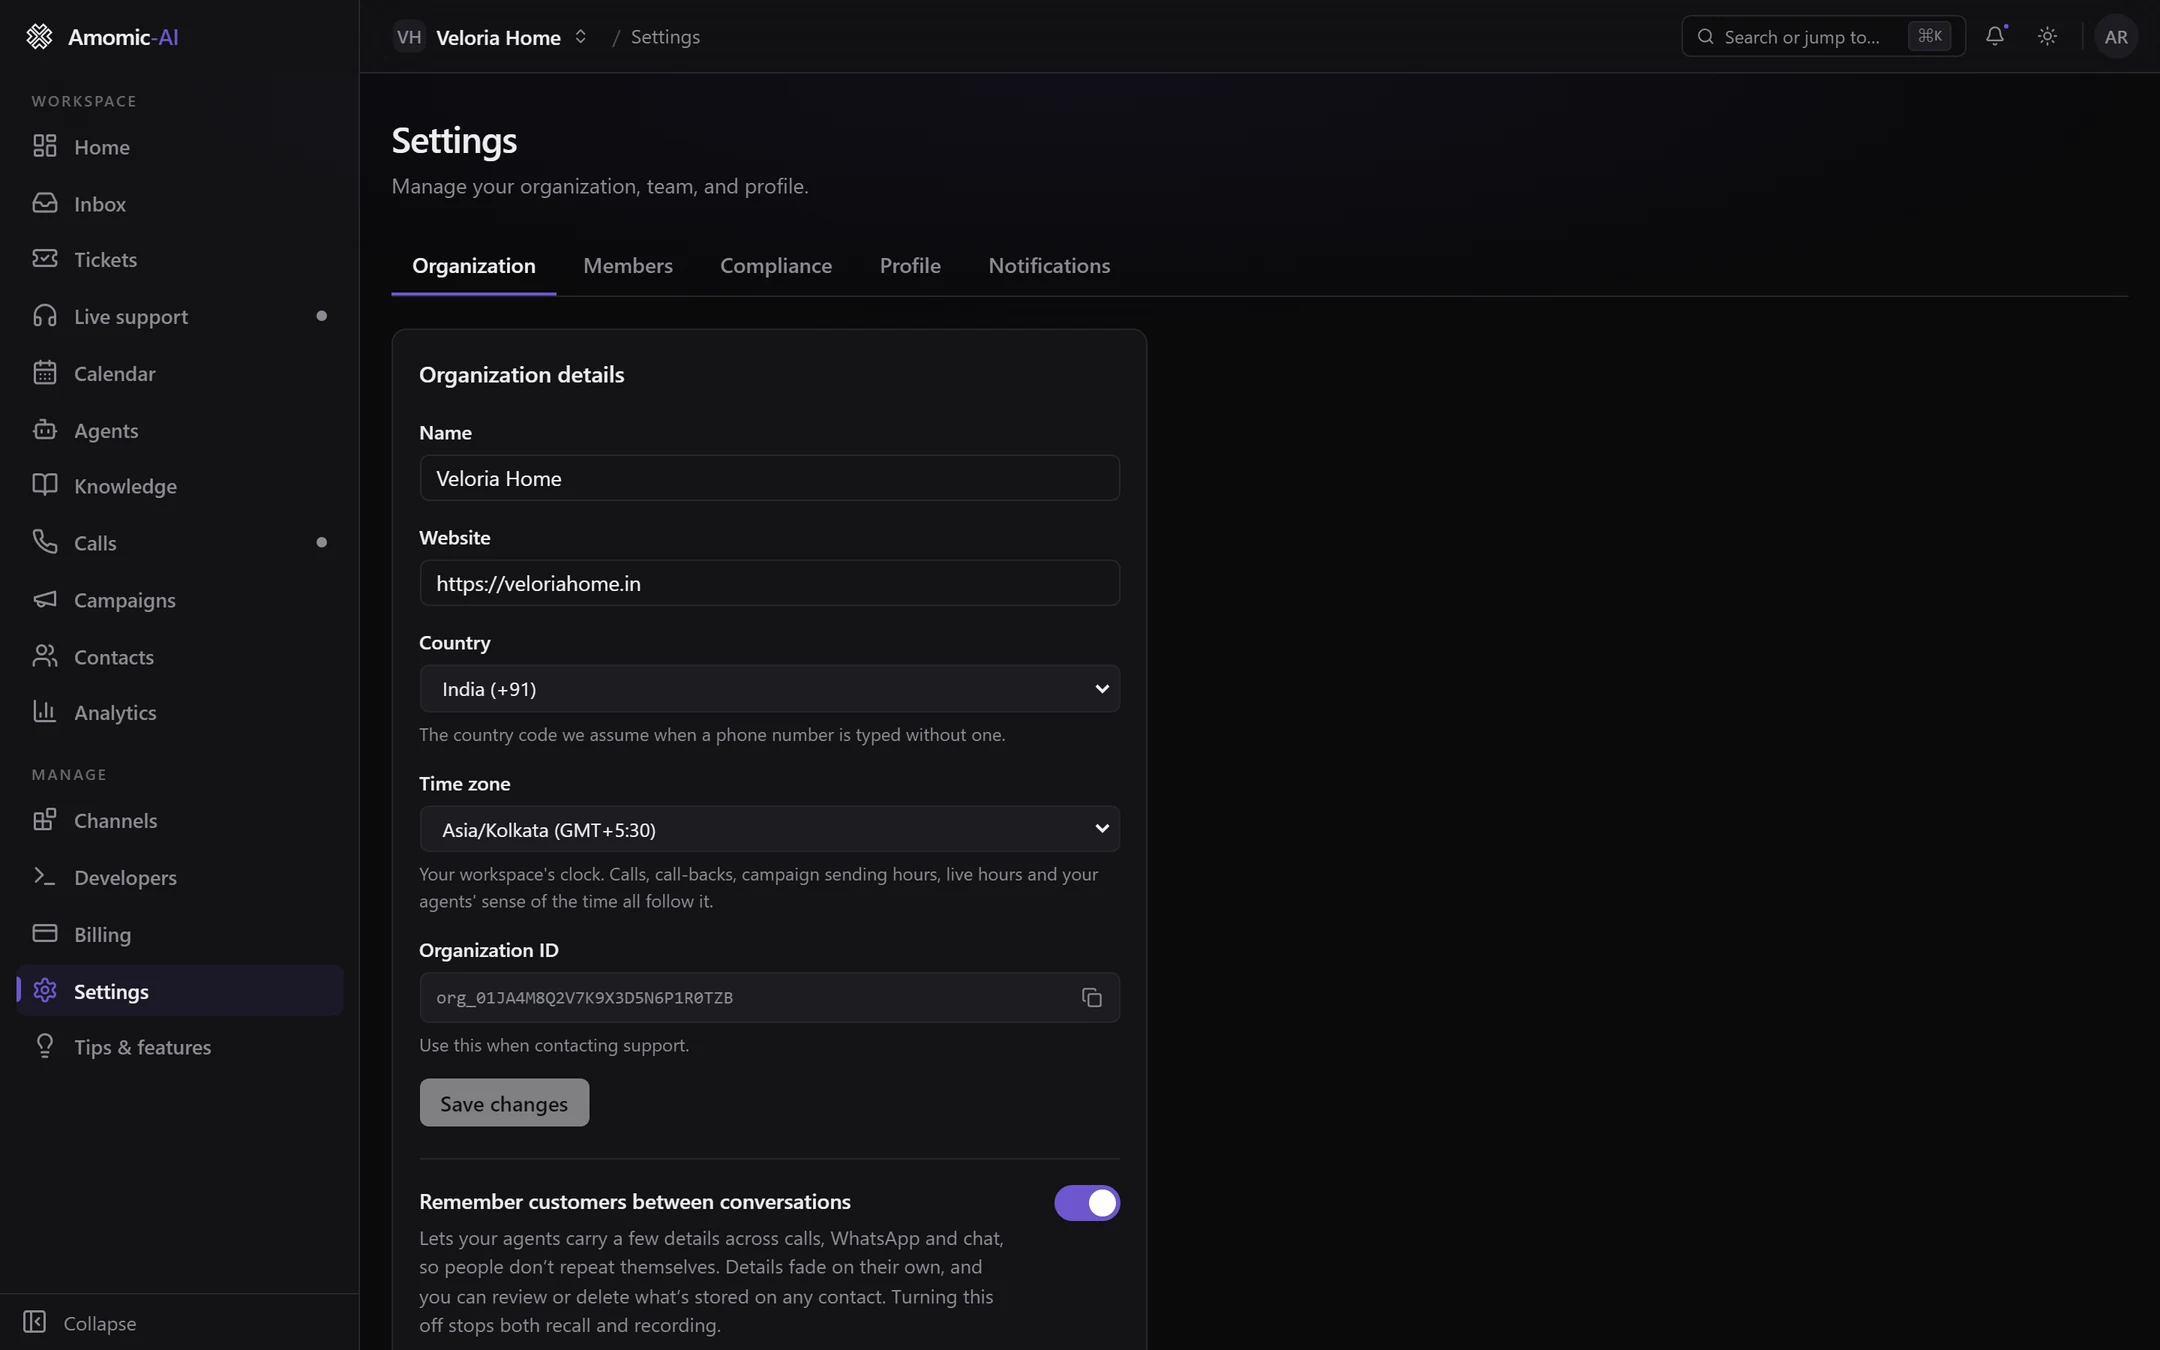Click Settings in the breadcrumb

tap(665, 37)
